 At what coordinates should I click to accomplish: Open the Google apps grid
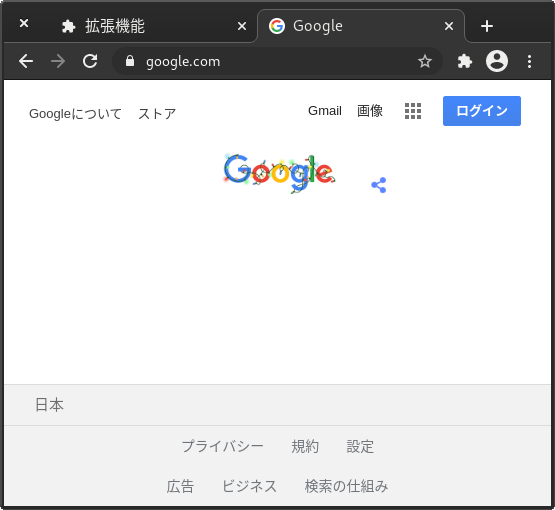(x=413, y=111)
